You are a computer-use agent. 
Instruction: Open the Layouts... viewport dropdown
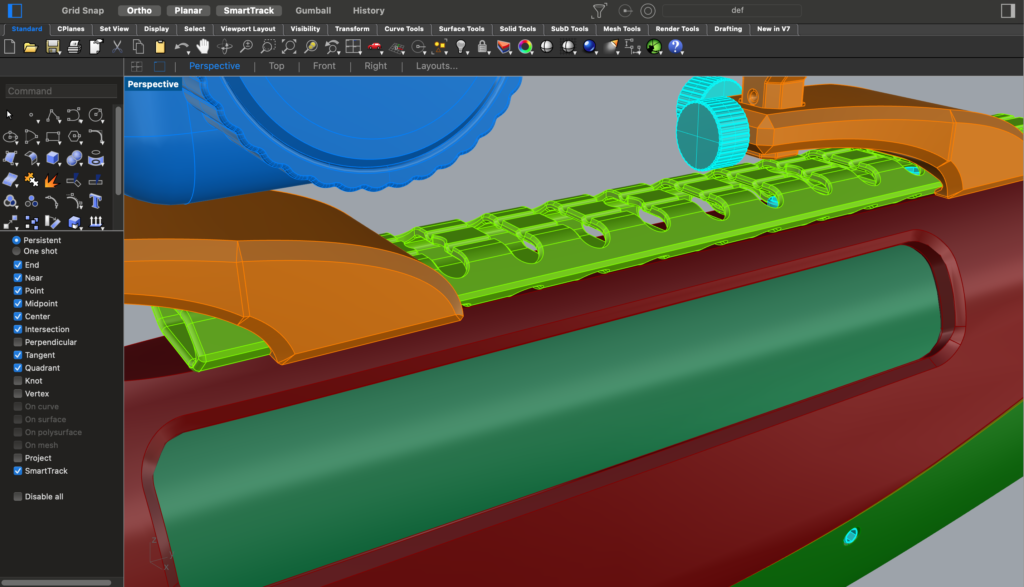[436, 66]
